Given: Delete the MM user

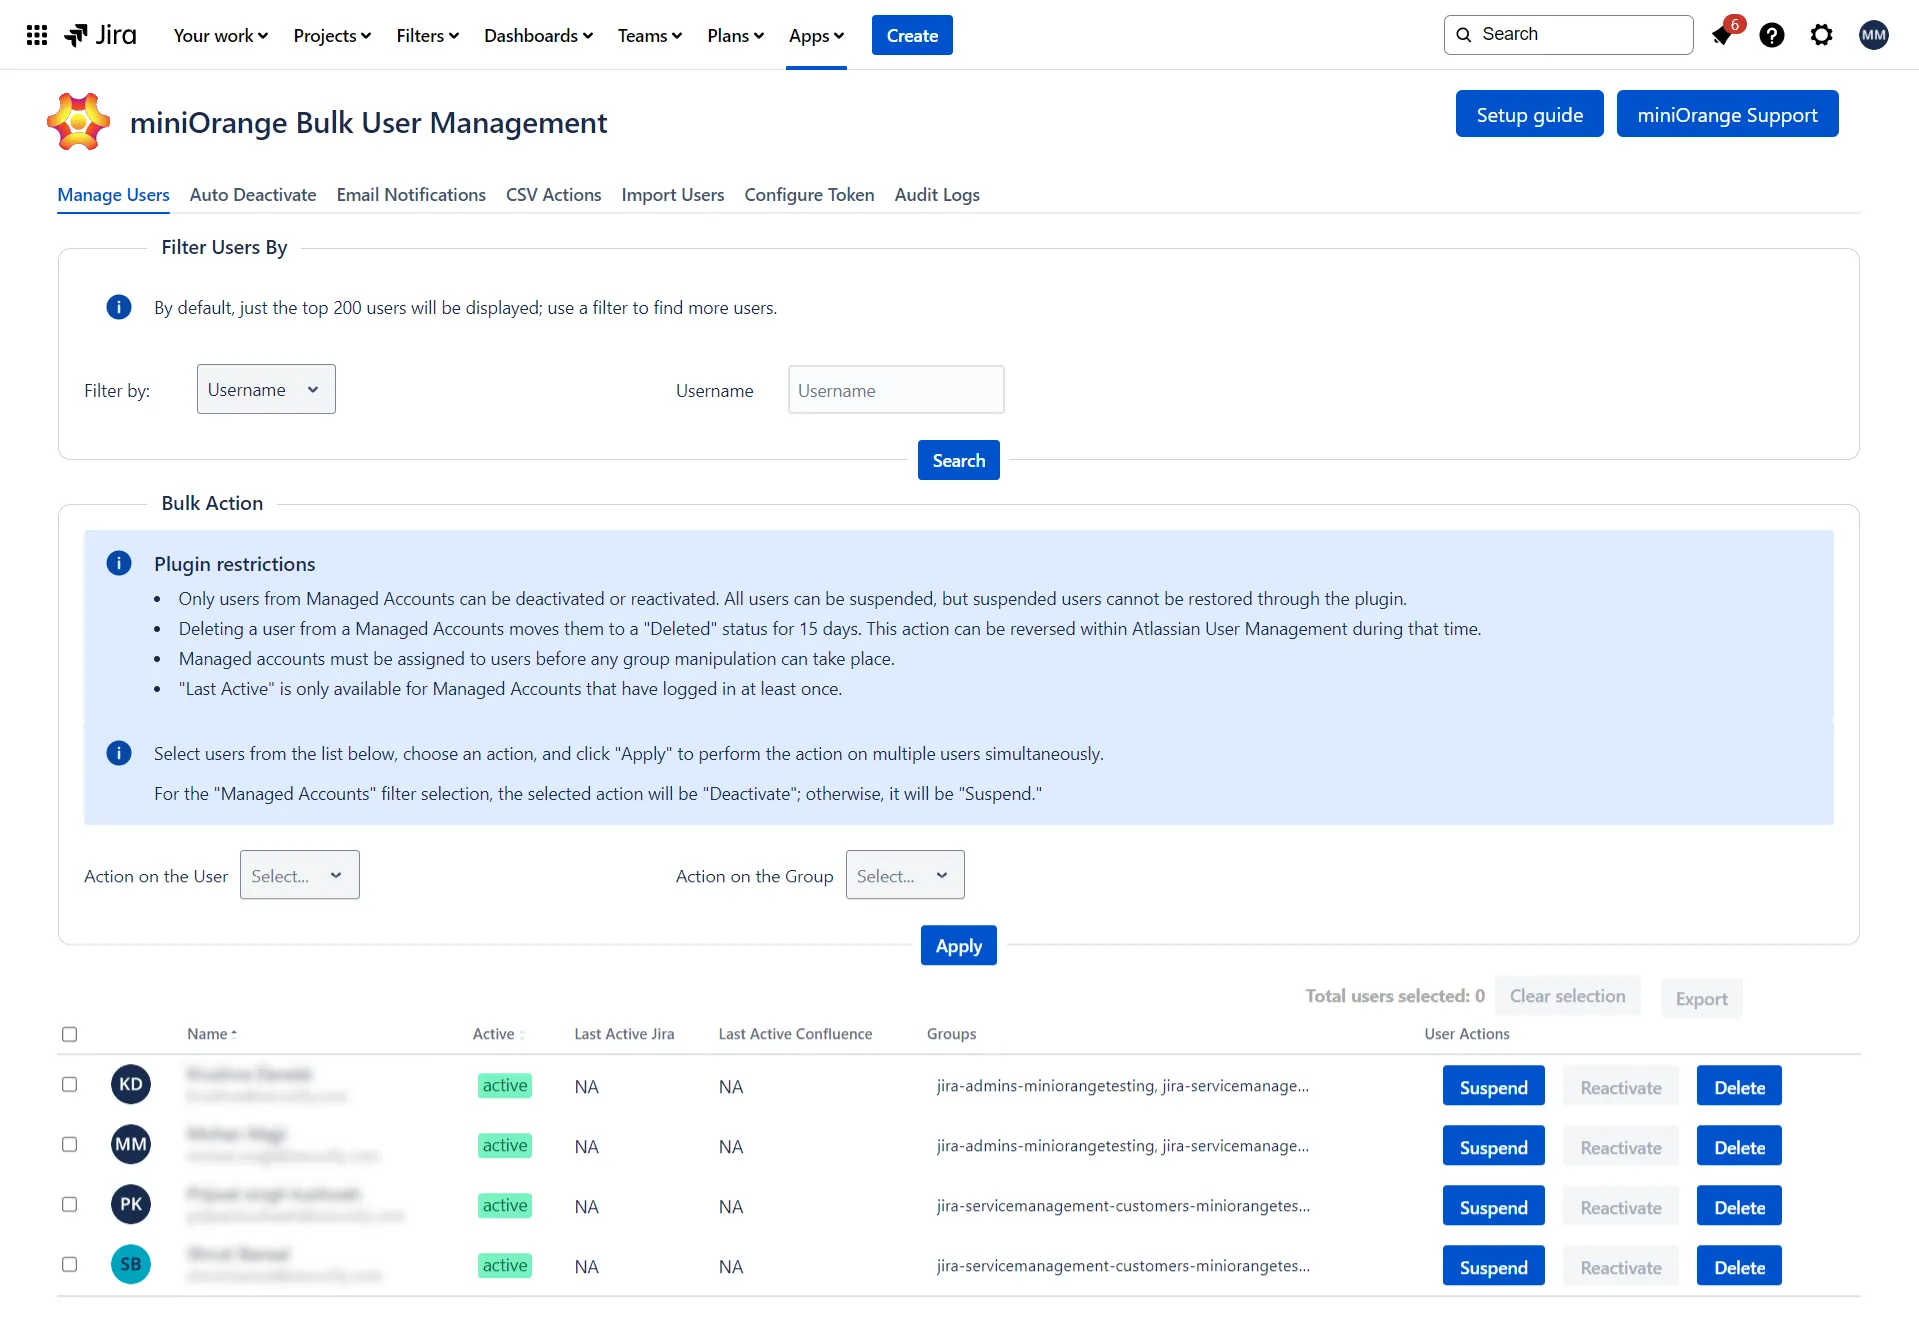Looking at the screenshot, I should tap(1739, 1146).
